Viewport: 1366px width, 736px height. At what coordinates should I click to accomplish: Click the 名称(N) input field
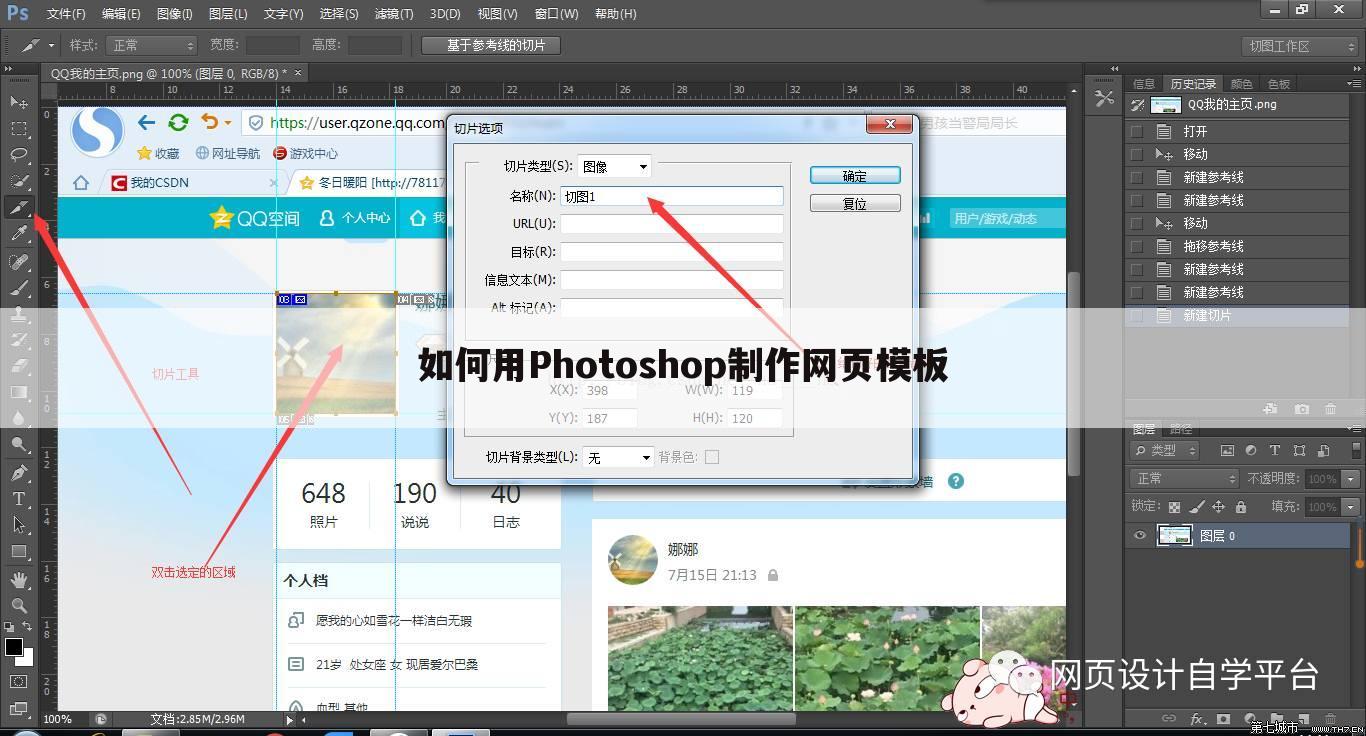(x=671, y=197)
